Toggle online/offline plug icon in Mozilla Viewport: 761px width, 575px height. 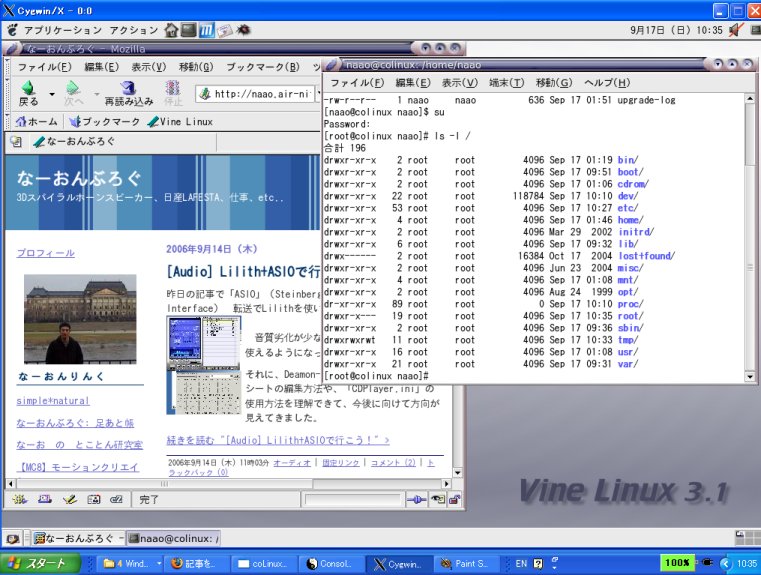(416, 499)
